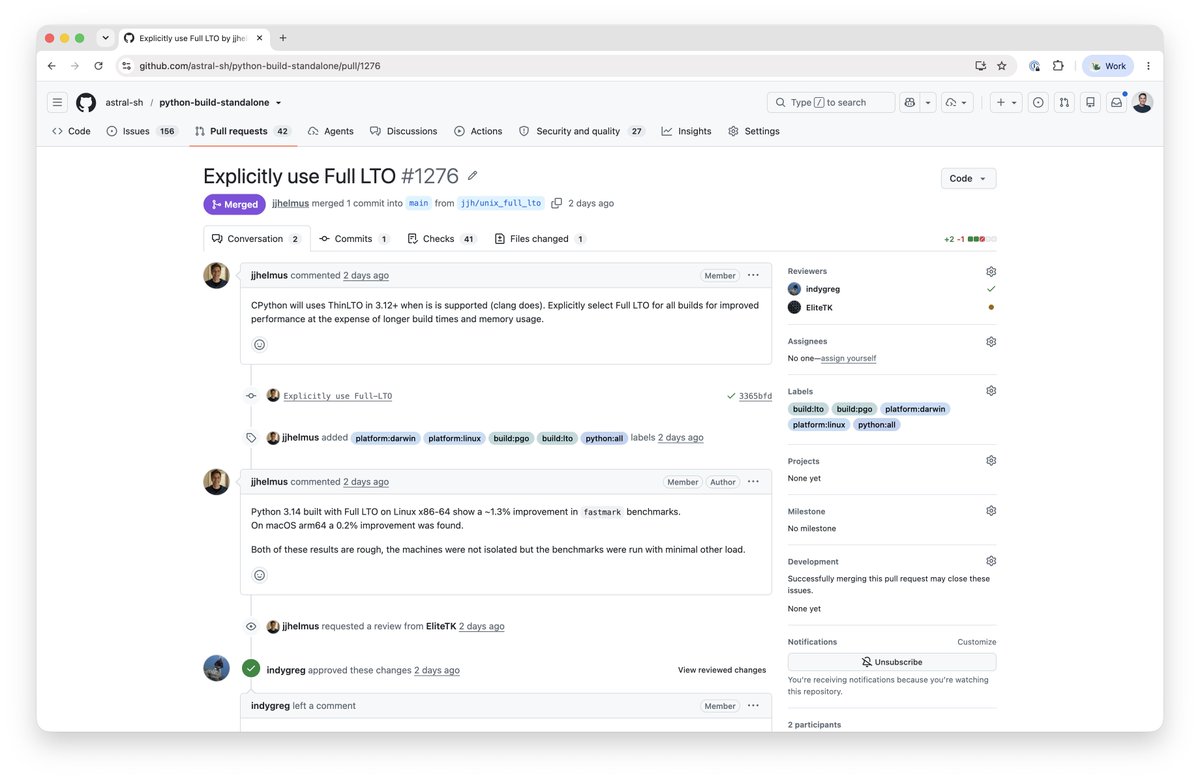Open commit 3365bfd link

755,396
